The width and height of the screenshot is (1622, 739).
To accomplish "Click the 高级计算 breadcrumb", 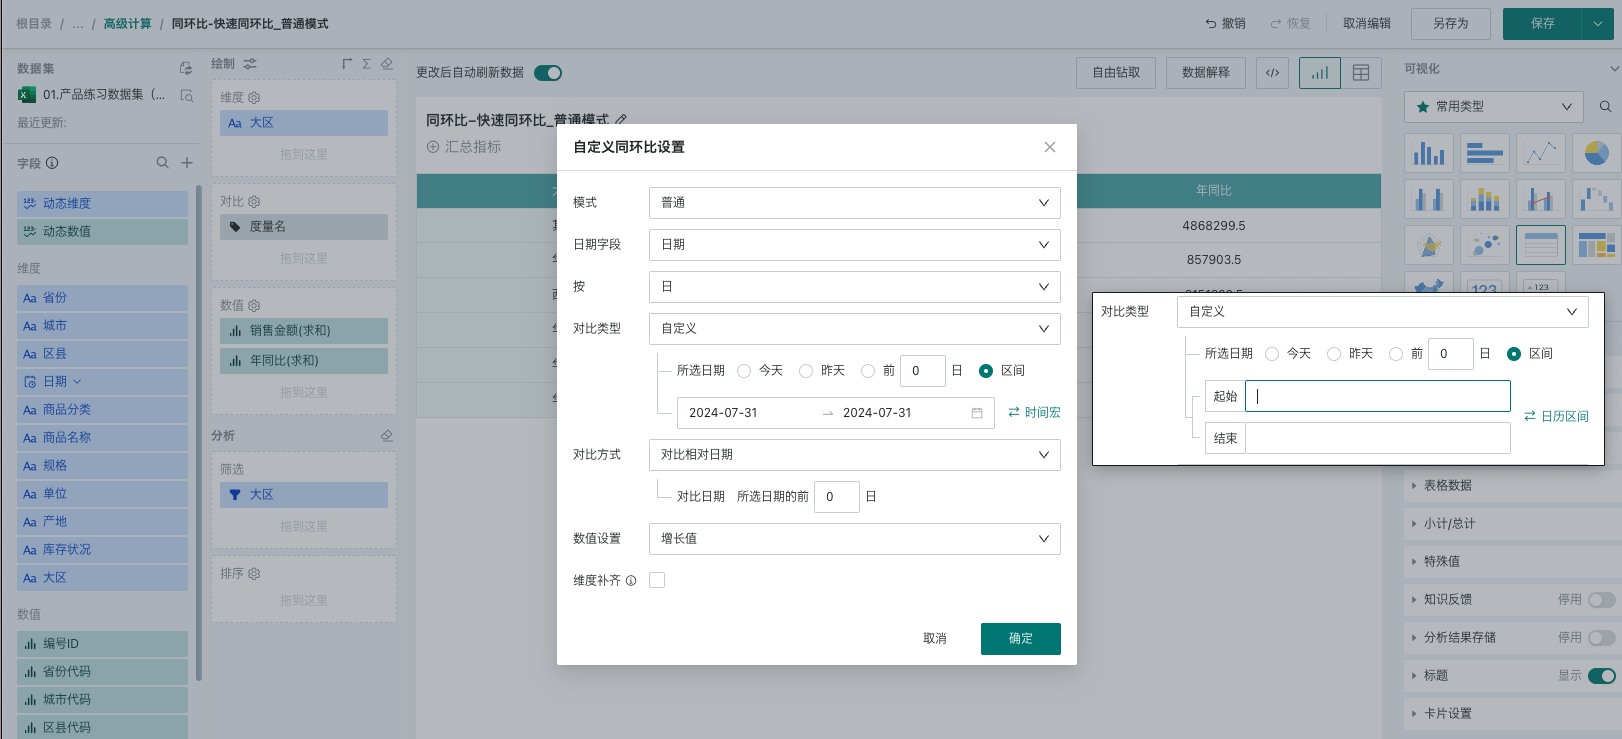I will click(x=128, y=24).
